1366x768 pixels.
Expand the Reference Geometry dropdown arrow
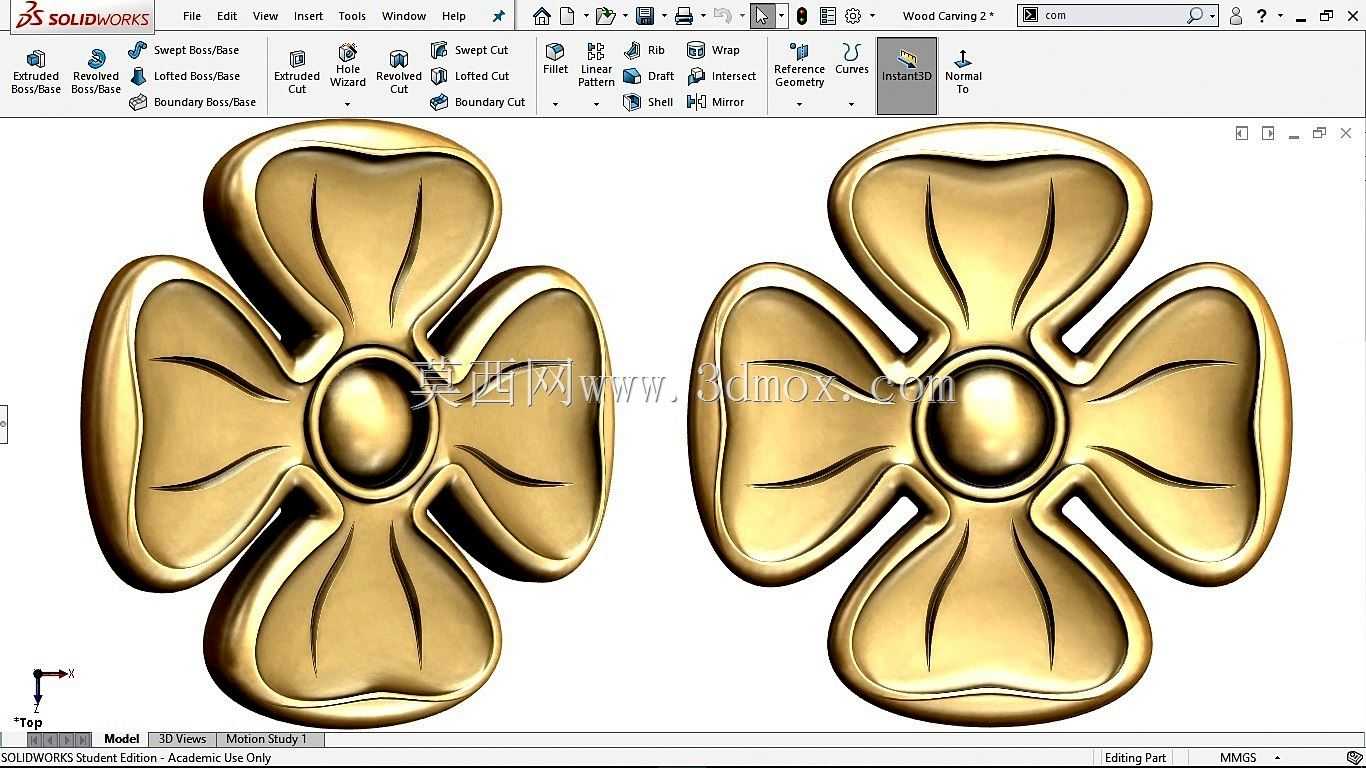(799, 104)
